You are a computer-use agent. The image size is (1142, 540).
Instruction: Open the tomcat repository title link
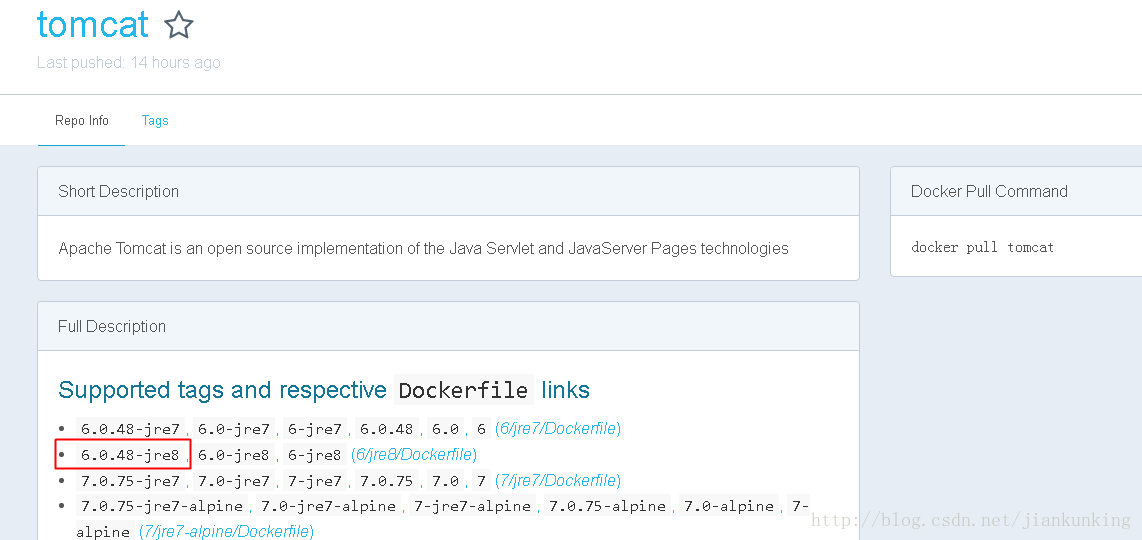click(x=92, y=23)
